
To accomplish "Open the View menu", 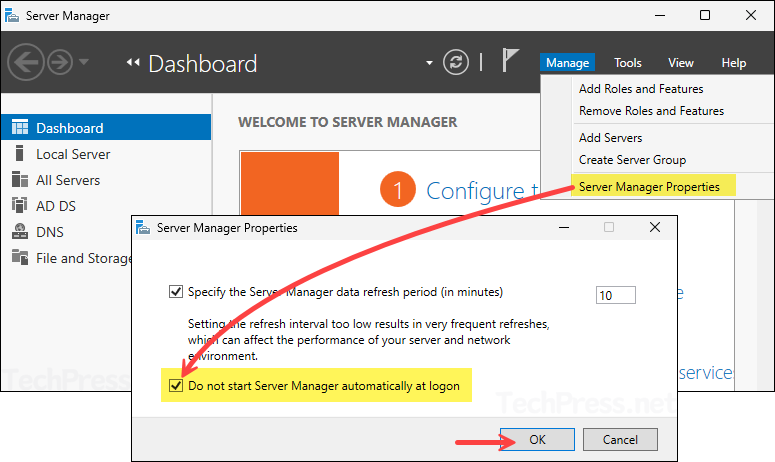I will tap(681, 63).
